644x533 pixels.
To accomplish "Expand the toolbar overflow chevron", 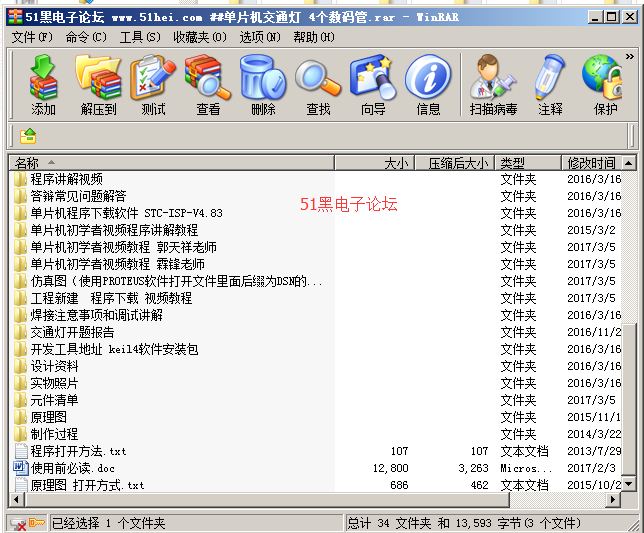I will [x=630, y=57].
